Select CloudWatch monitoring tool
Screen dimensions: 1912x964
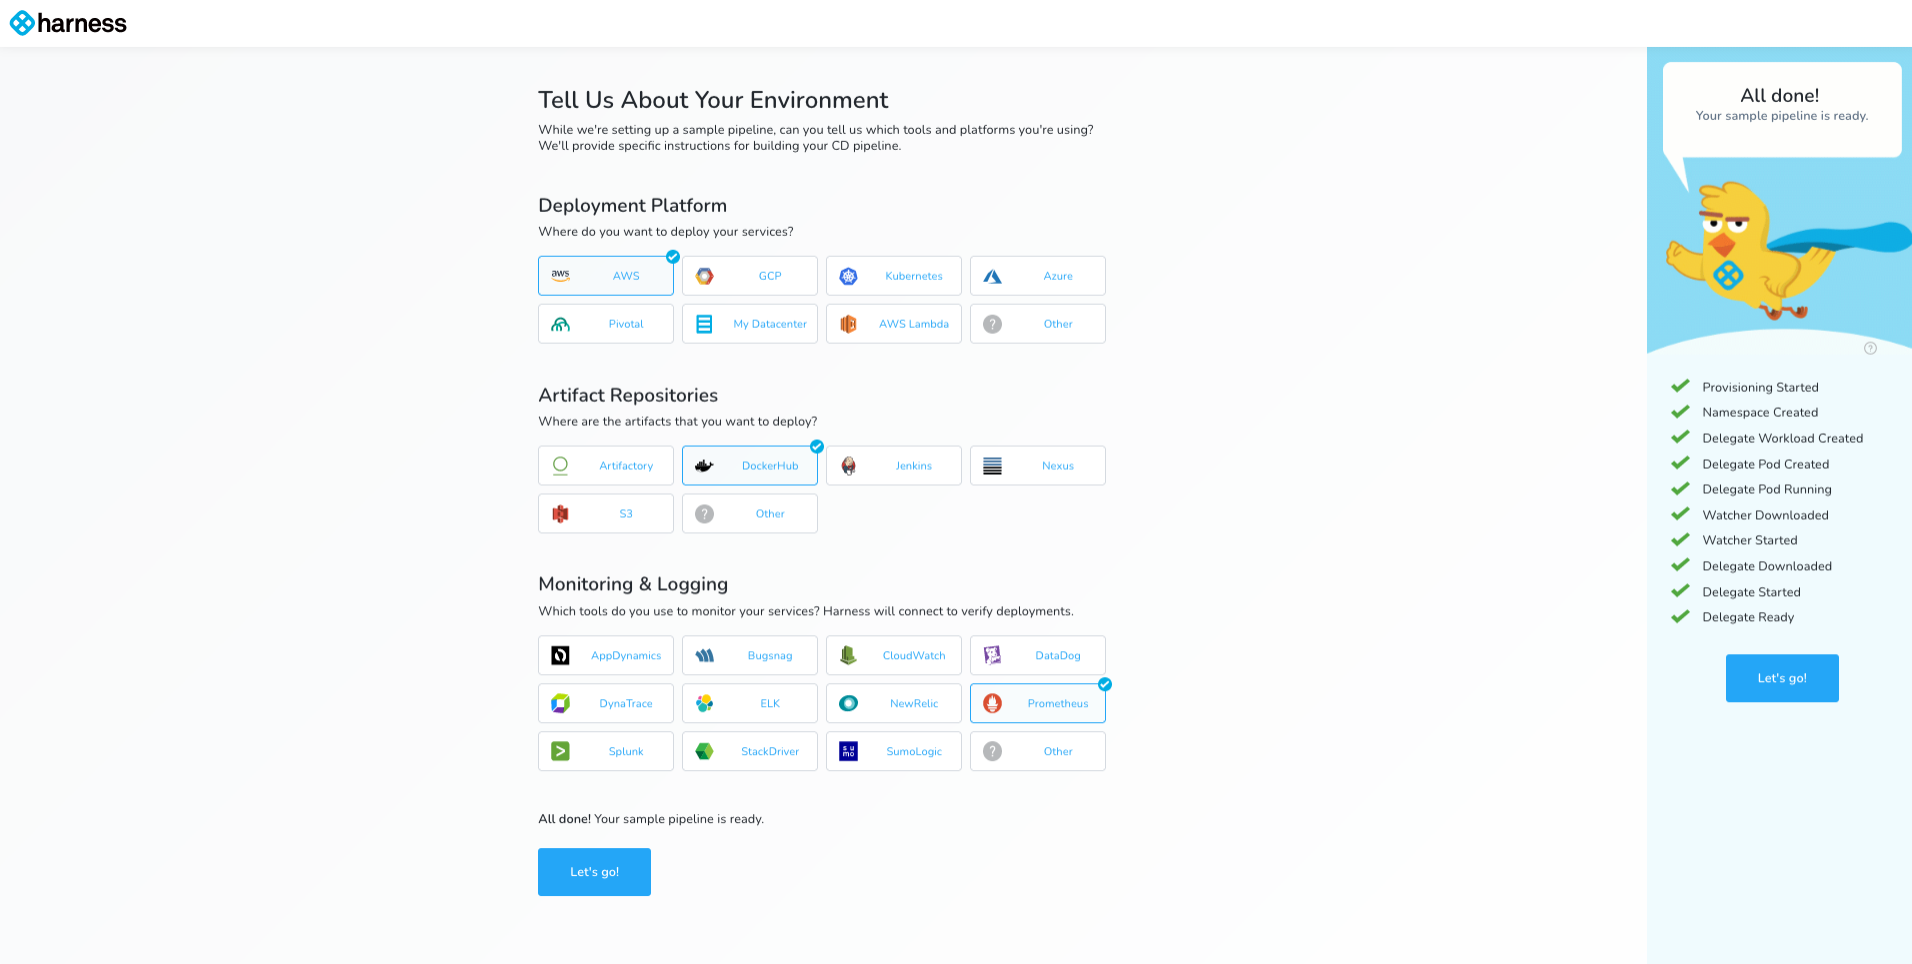(x=894, y=656)
